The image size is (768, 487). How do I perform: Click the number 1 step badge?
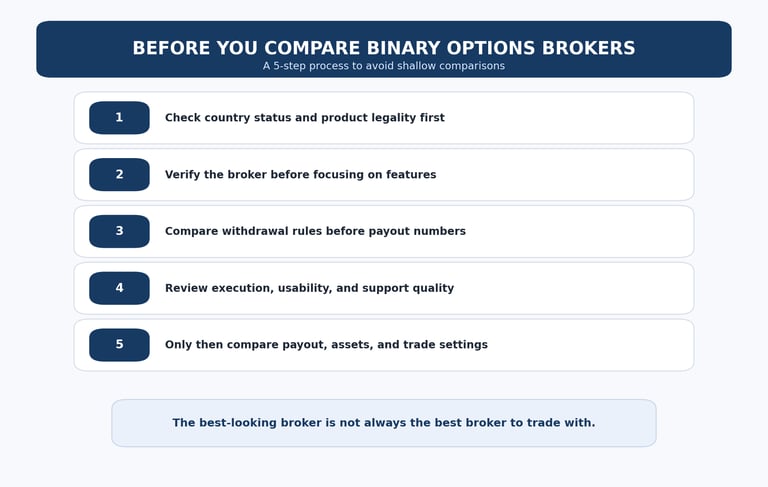(x=119, y=118)
